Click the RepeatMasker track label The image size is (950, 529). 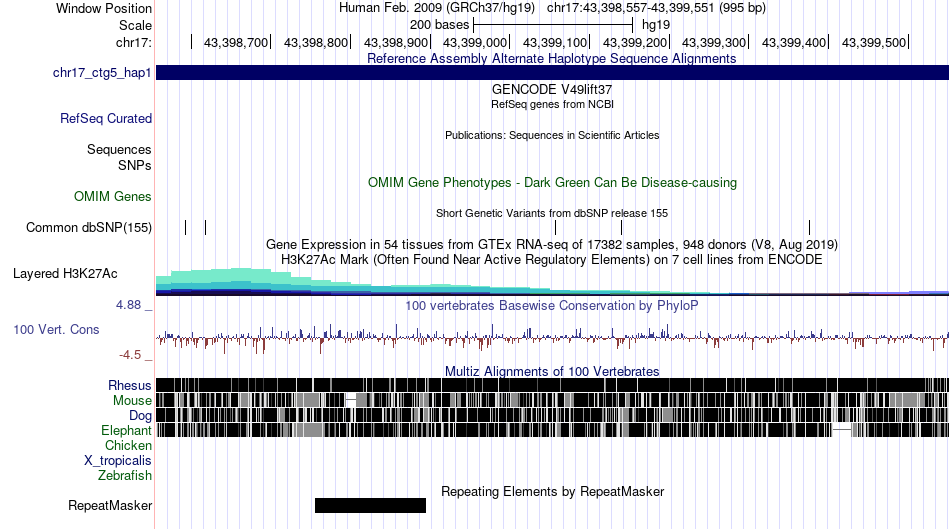[x=110, y=505]
